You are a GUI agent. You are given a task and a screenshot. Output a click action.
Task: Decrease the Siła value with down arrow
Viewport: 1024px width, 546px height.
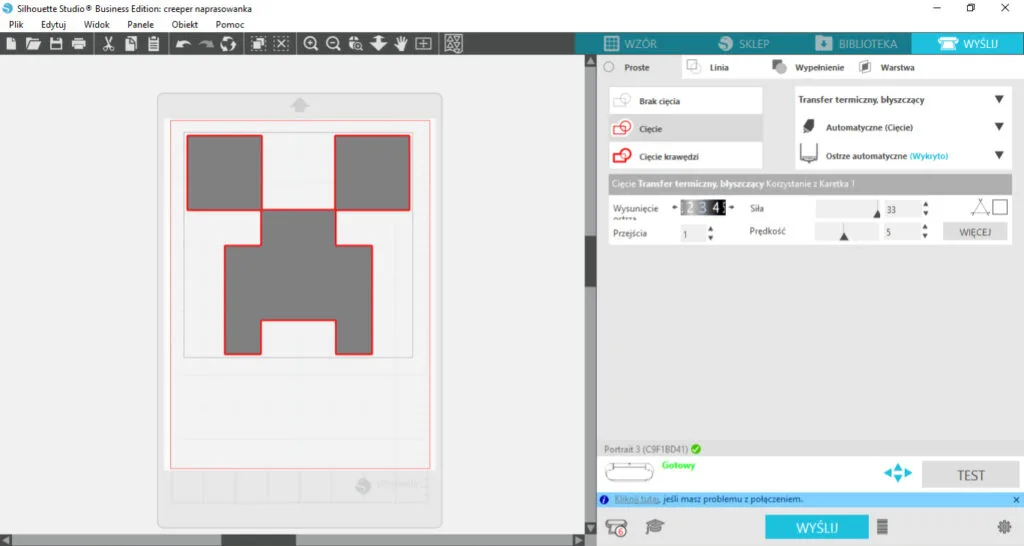(925, 213)
